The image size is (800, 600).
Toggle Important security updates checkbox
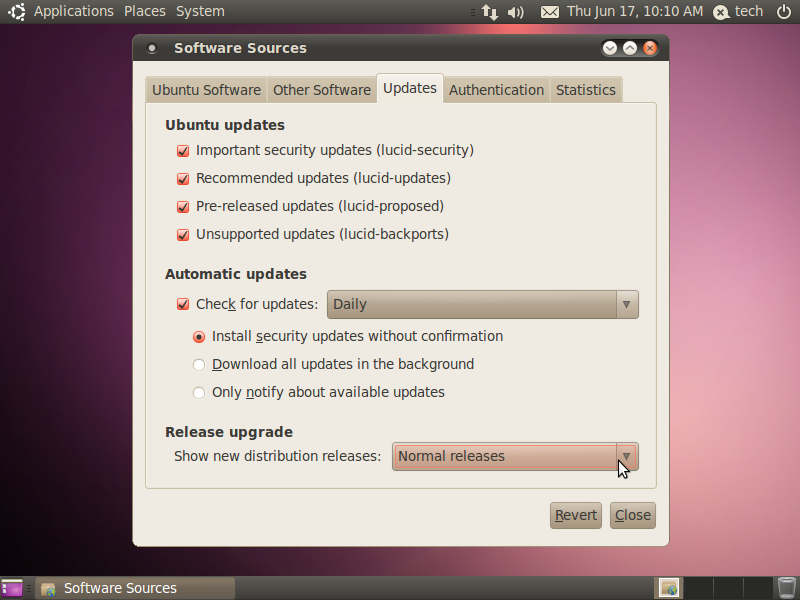click(183, 151)
